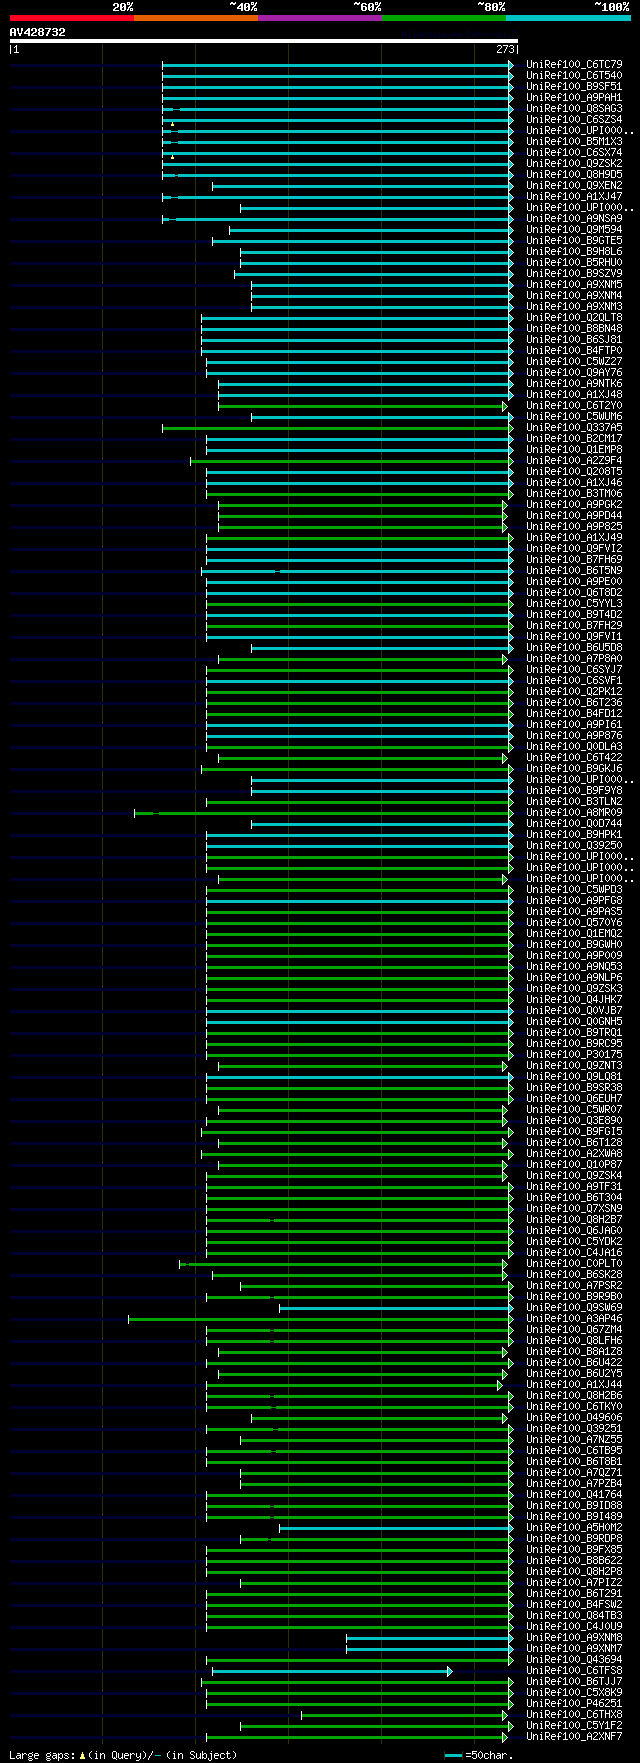Click the purple ~60% identity legend segment

(320, 18)
